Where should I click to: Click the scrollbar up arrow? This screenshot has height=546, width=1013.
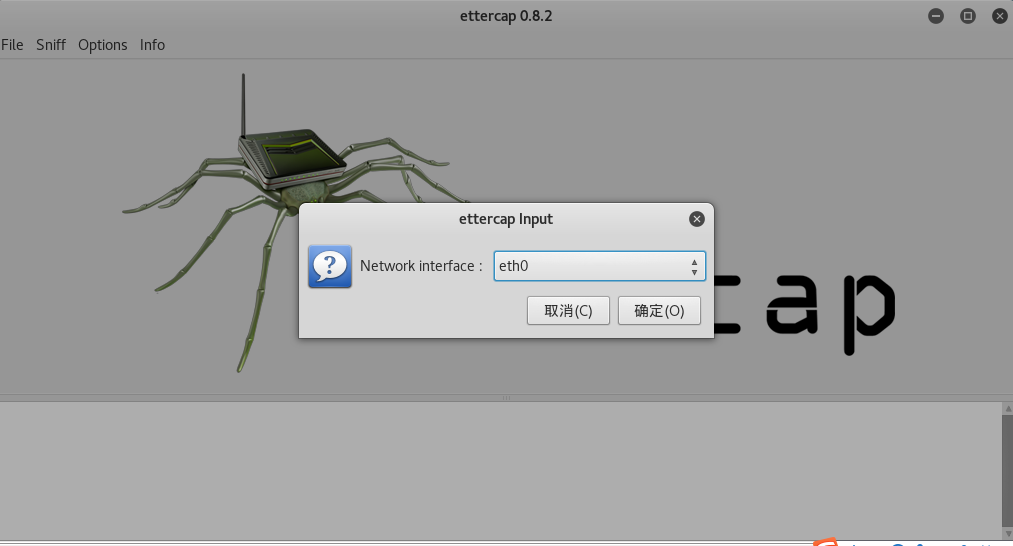pos(1008,409)
